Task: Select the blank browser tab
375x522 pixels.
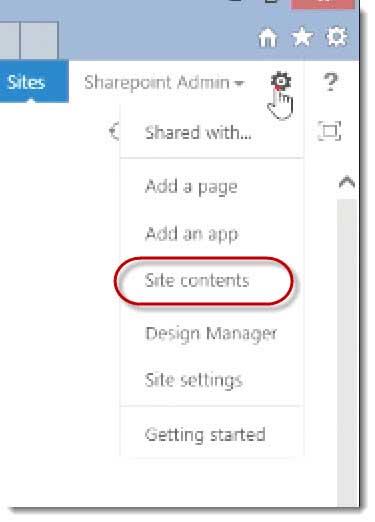Action: click(39, 41)
